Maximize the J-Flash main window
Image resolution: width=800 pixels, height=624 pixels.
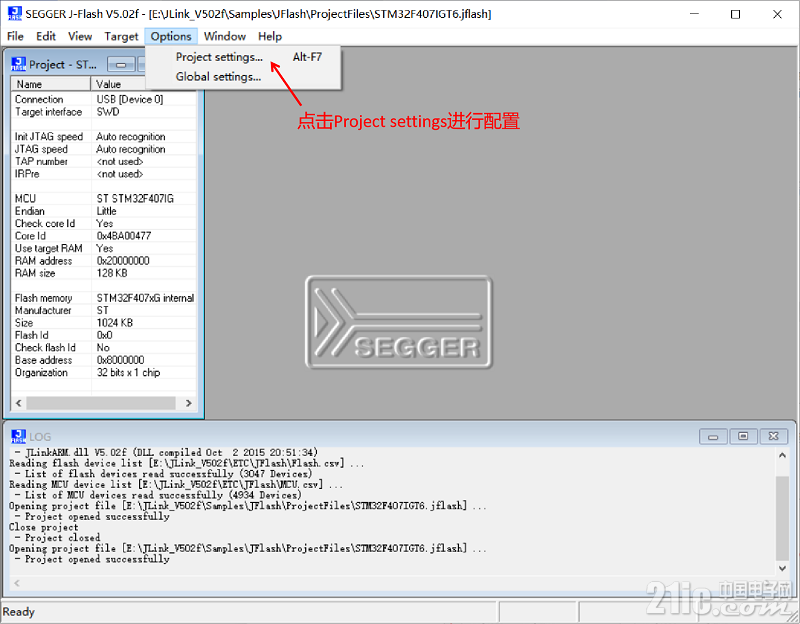coord(735,14)
